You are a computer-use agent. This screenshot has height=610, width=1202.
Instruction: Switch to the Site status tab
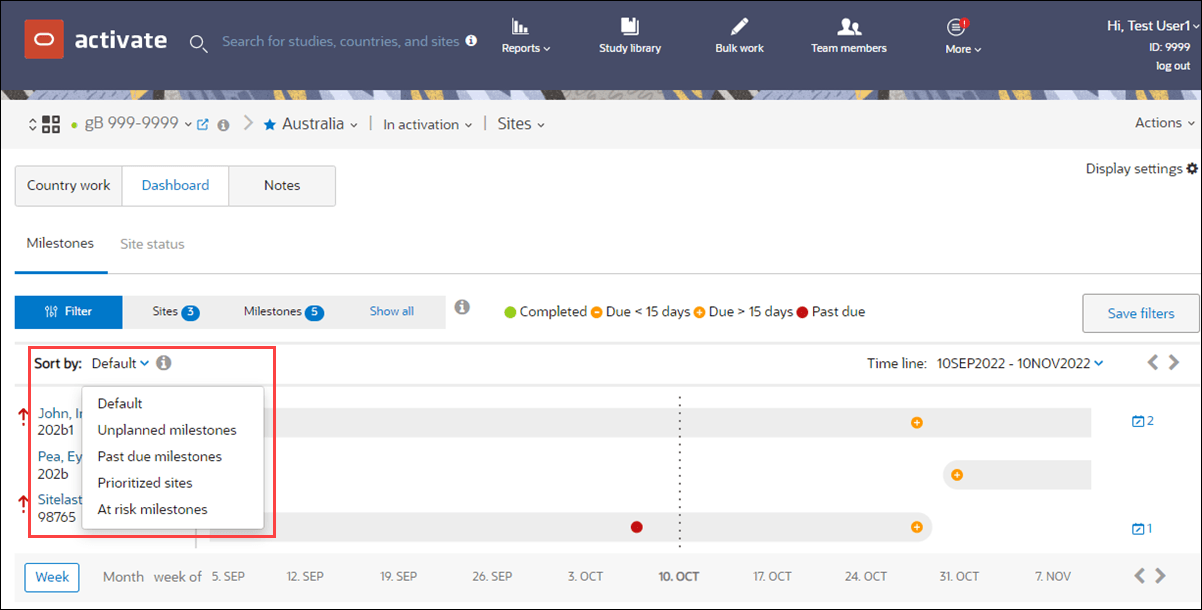tap(152, 243)
